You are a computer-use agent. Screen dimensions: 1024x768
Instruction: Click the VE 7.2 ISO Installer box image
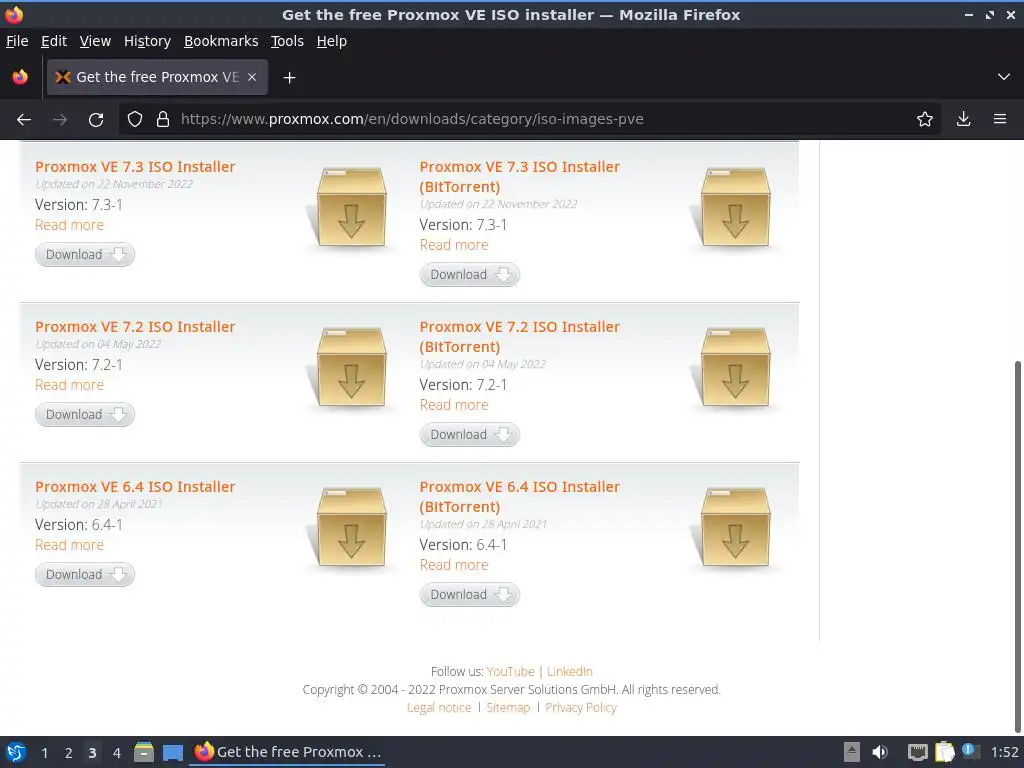(351, 367)
